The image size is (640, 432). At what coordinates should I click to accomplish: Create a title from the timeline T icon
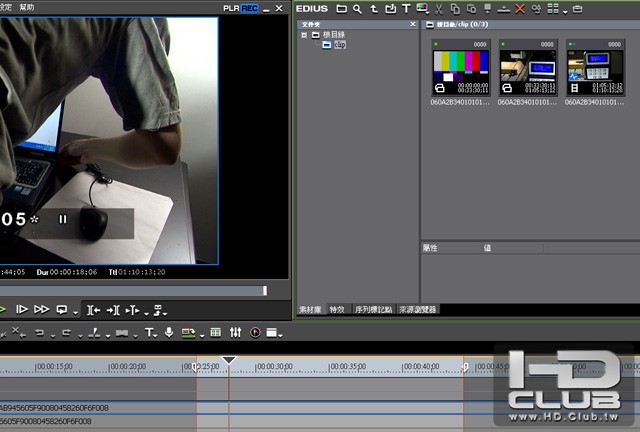tap(150, 333)
